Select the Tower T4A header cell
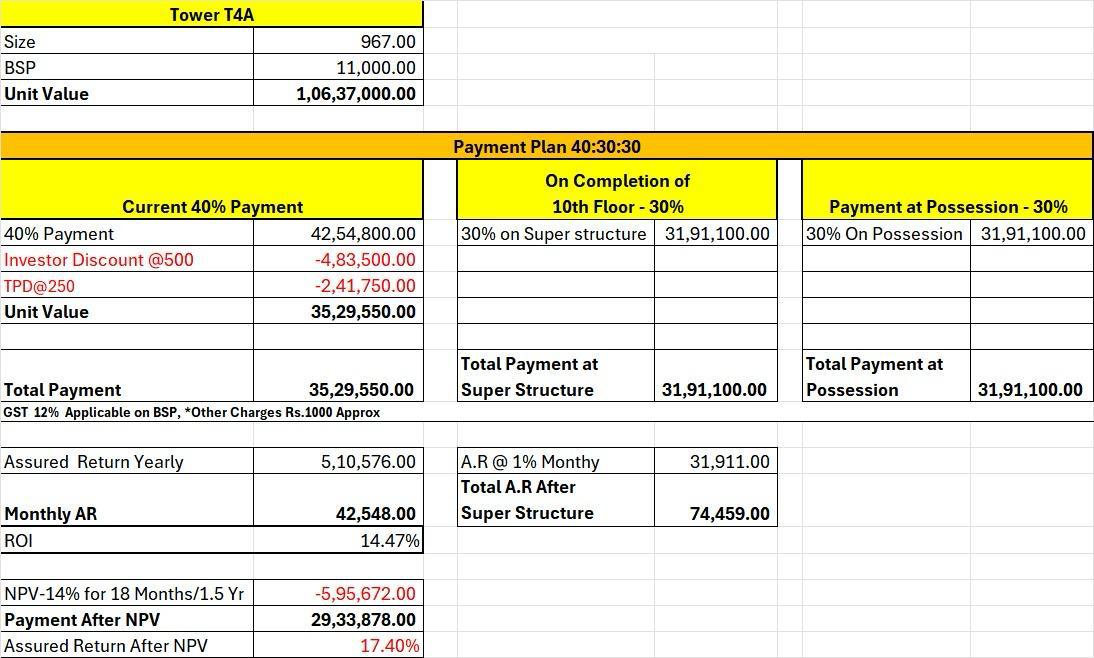The height and width of the screenshot is (658, 1094). 211,14
